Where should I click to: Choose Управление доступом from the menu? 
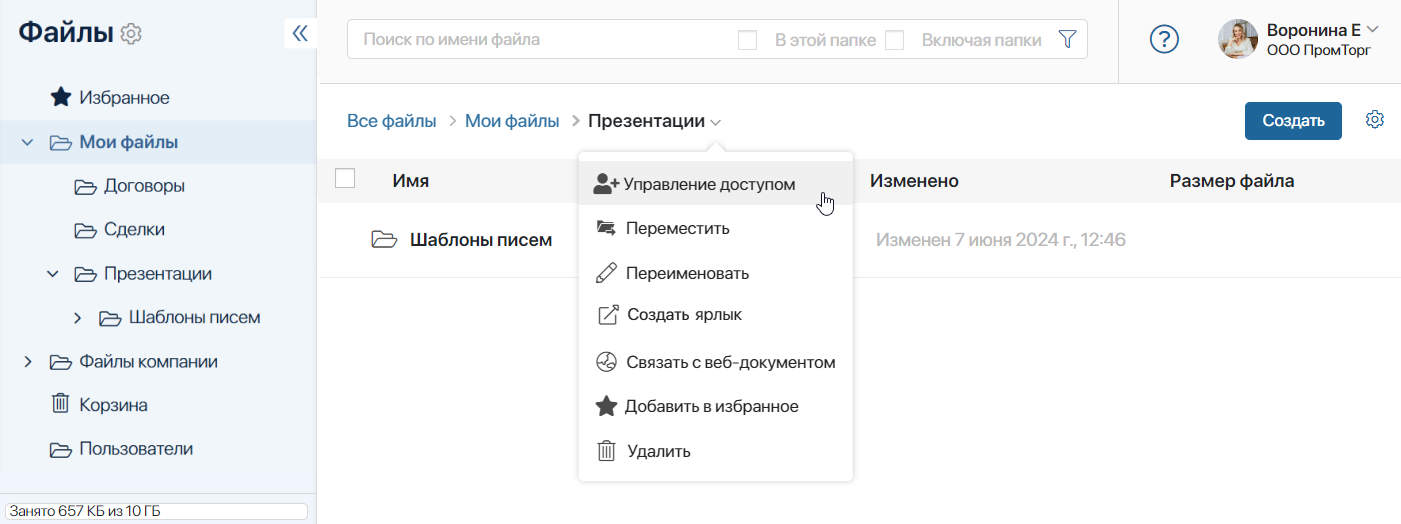tap(716, 184)
